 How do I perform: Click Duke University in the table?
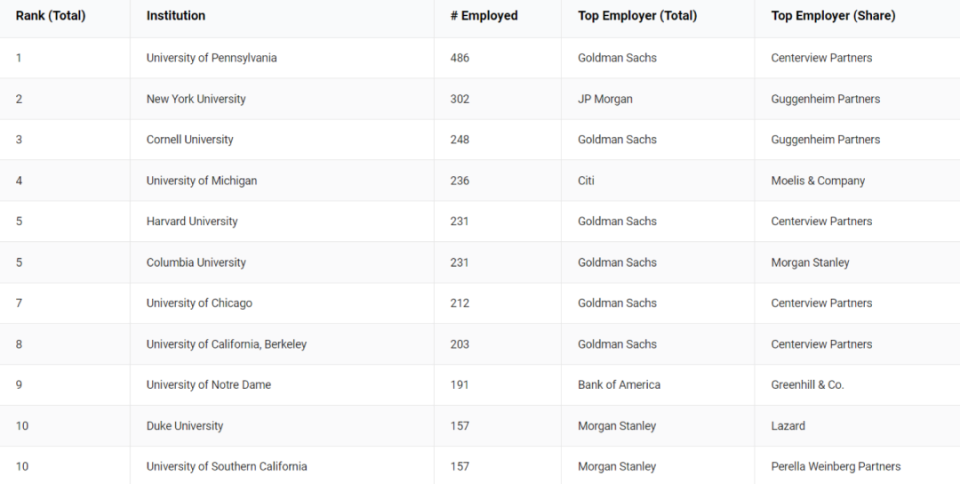pos(184,426)
